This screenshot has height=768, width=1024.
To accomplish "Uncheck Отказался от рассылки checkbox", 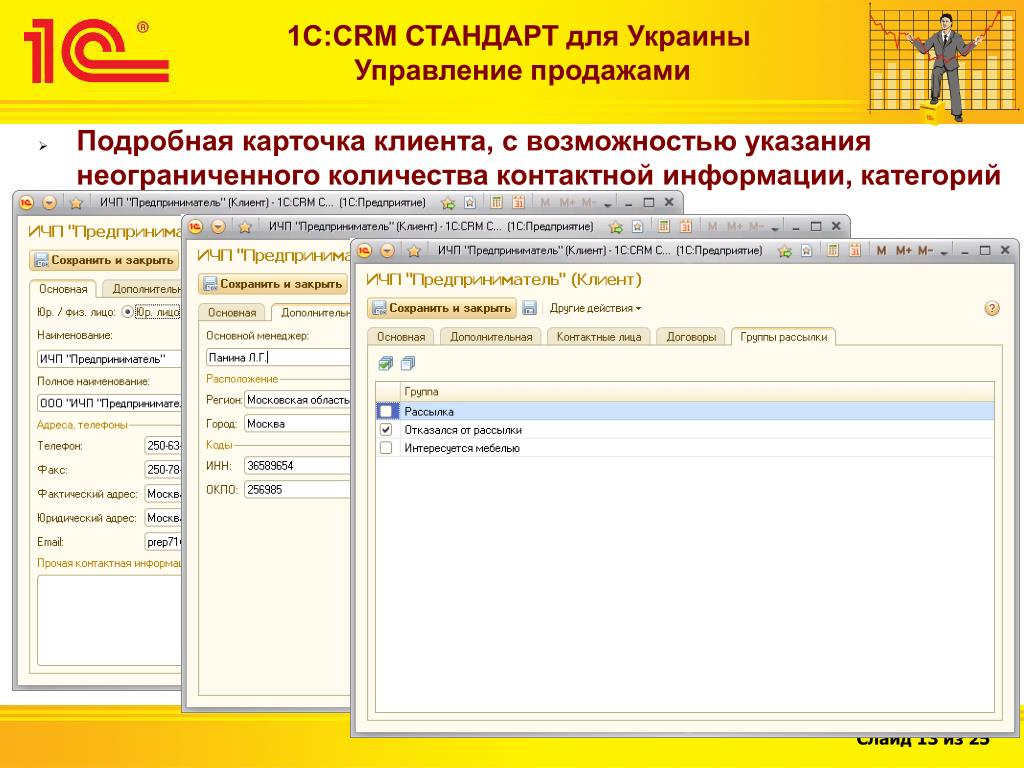I will [x=386, y=430].
